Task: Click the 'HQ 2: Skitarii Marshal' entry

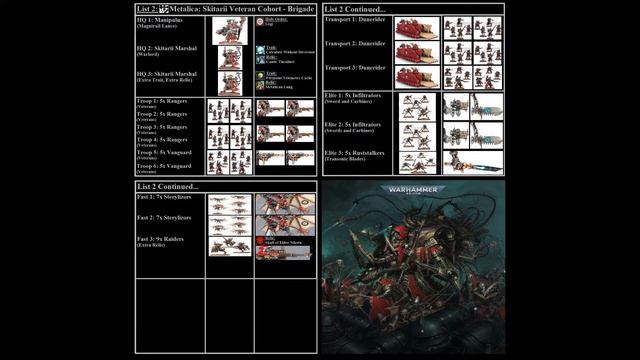Action: [167, 48]
